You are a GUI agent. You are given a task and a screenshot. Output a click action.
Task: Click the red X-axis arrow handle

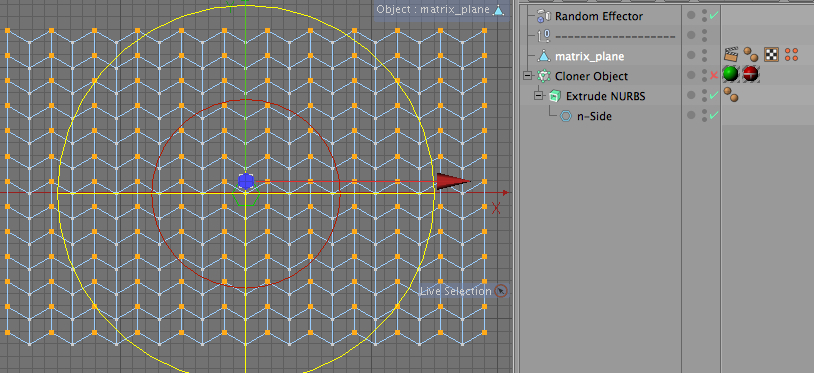[453, 182]
